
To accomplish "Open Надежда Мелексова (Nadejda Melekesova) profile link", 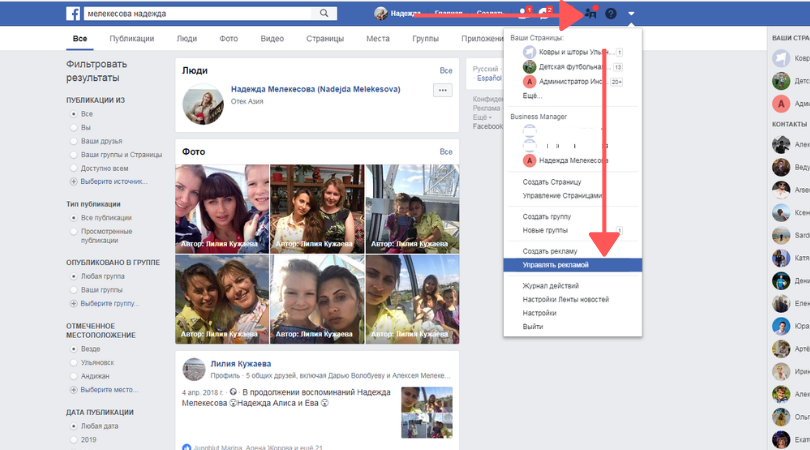I will tap(316, 89).
